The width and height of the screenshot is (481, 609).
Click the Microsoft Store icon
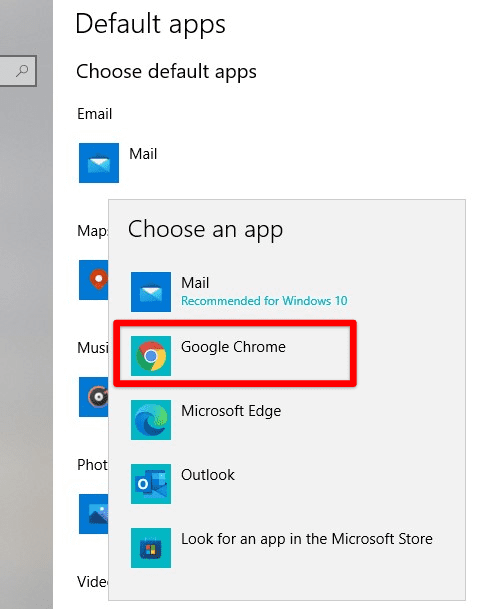151,548
